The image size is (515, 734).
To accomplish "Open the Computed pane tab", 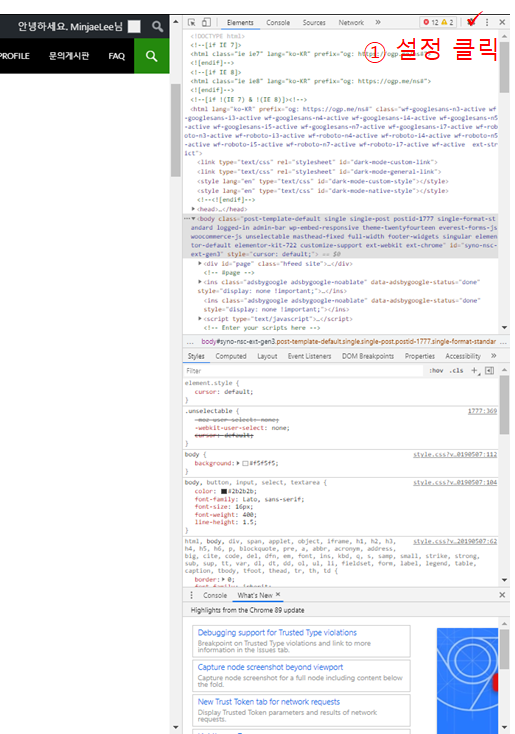I will pyautogui.click(x=231, y=356).
